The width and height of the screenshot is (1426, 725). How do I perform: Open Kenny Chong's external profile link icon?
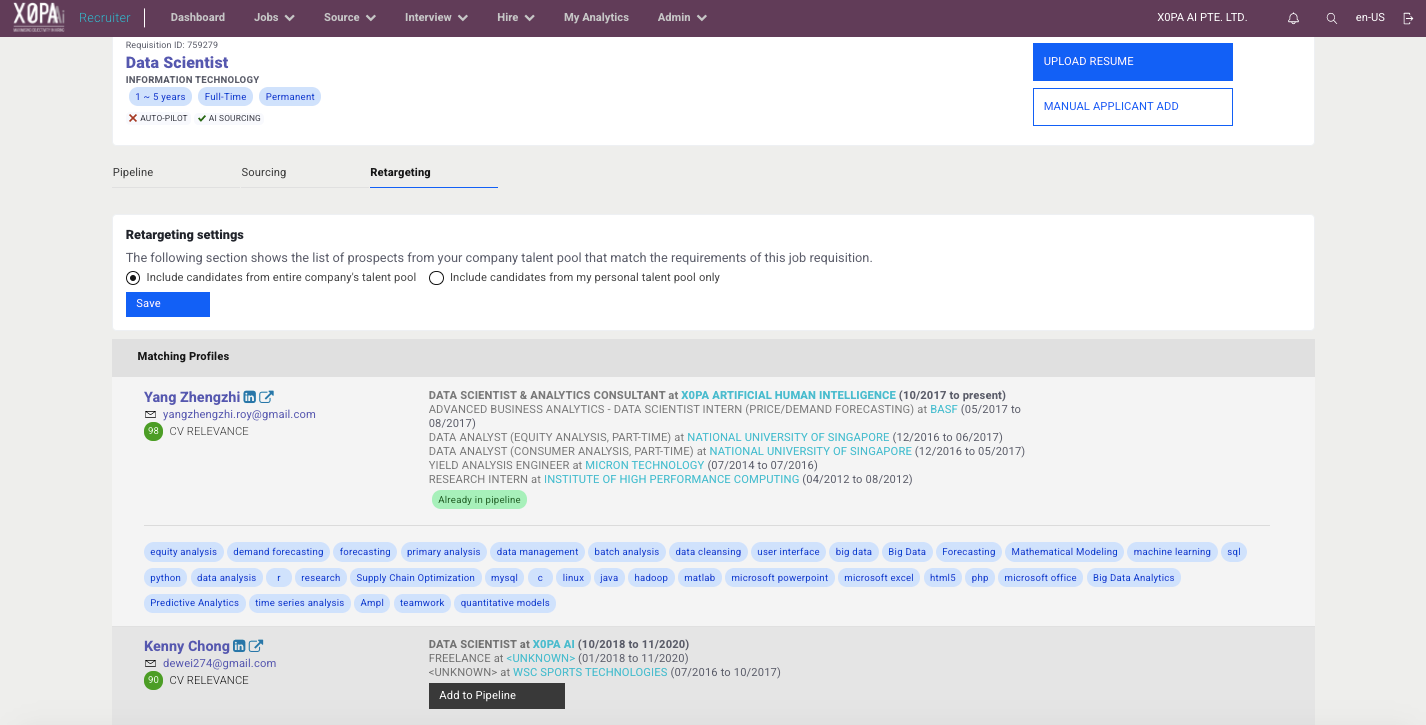[x=256, y=646]
